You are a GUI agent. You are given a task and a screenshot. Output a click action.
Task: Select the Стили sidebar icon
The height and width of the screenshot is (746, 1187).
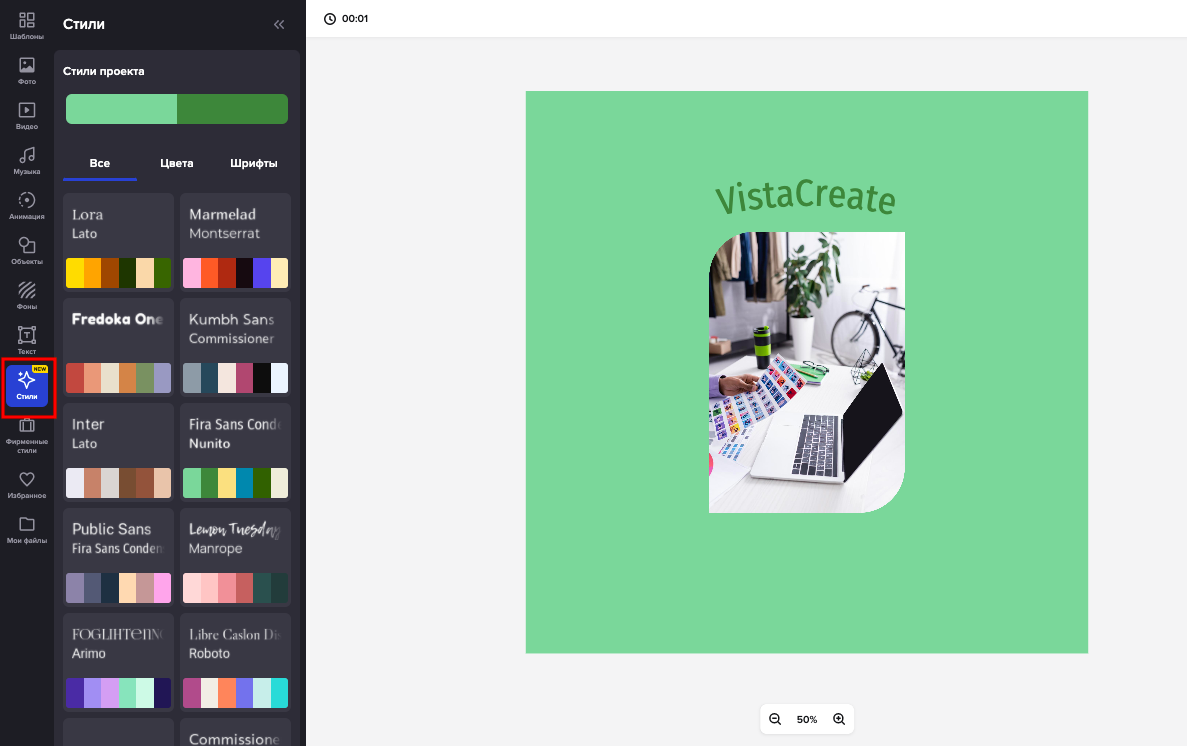(x=27, y=385)
